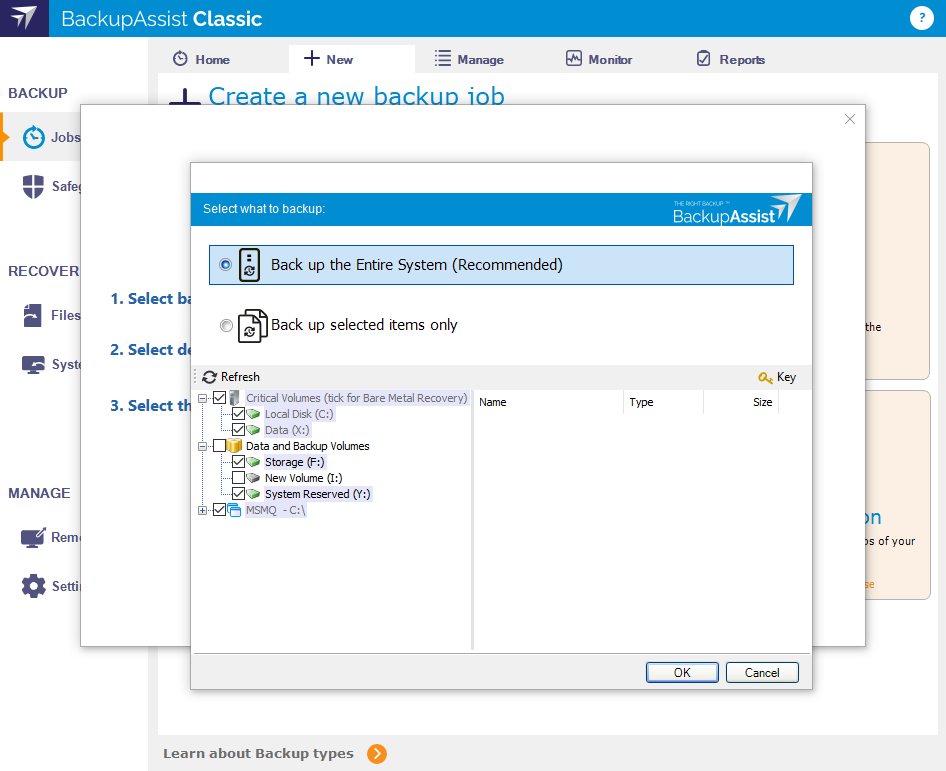Click the Critical Volumes server icon
This screenshot has width=946, height=771.
click(235, 398)
